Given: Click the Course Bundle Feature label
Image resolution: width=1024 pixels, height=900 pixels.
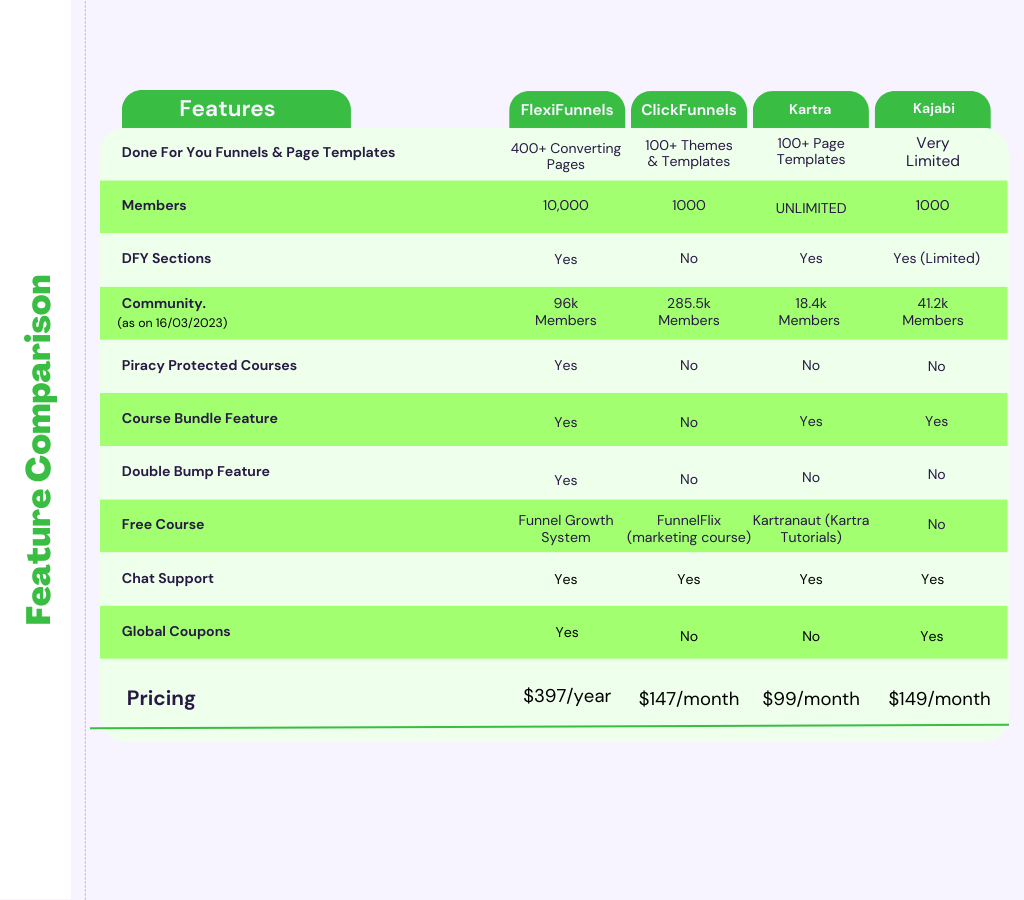Looking at the screenshot, I should pos(200,418).
